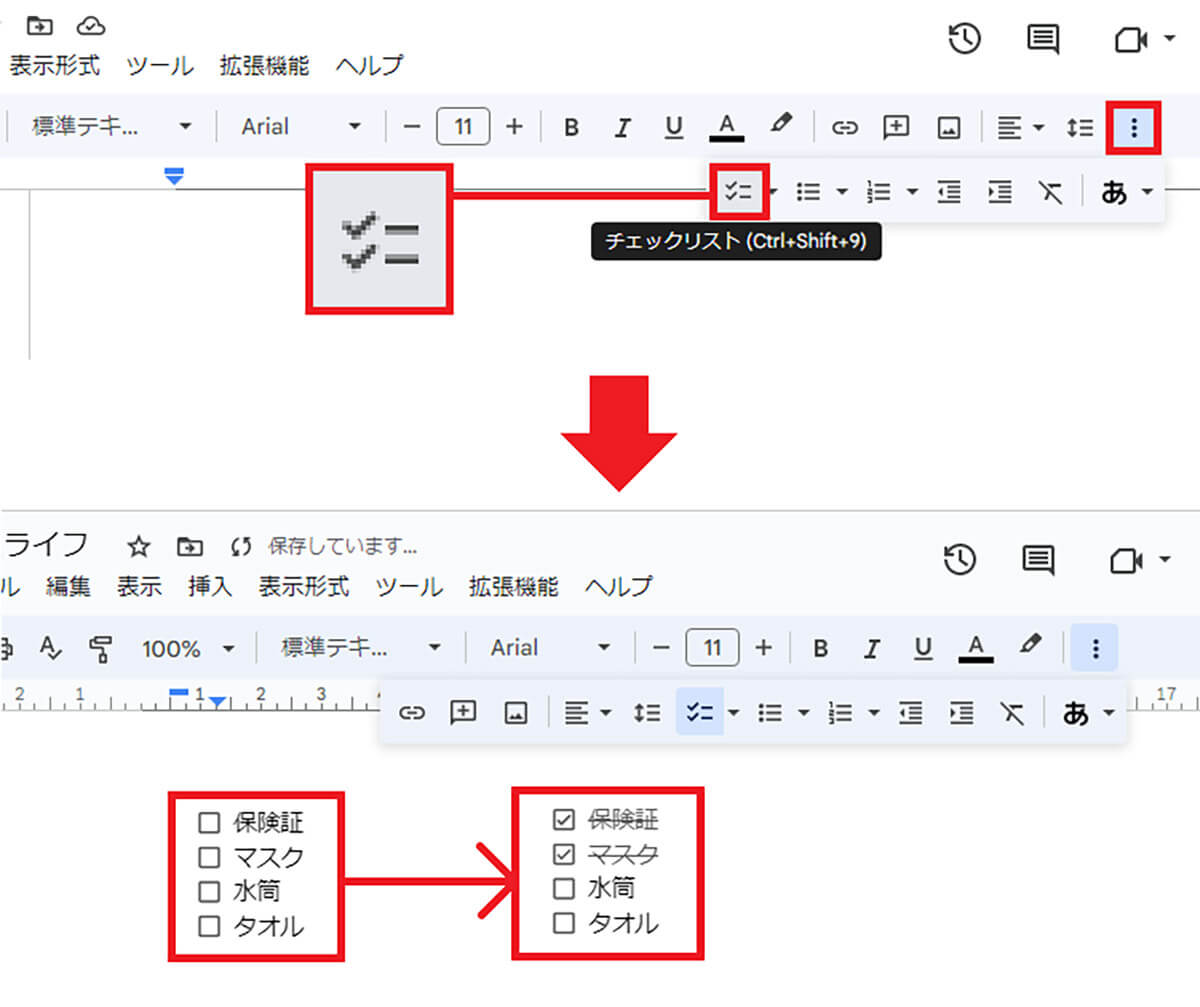Image resolution: width=1200 pixels, height=1007 pixels.
Task: Tick タオル checkbox in all-unchecked list
Action: [209, 926]
